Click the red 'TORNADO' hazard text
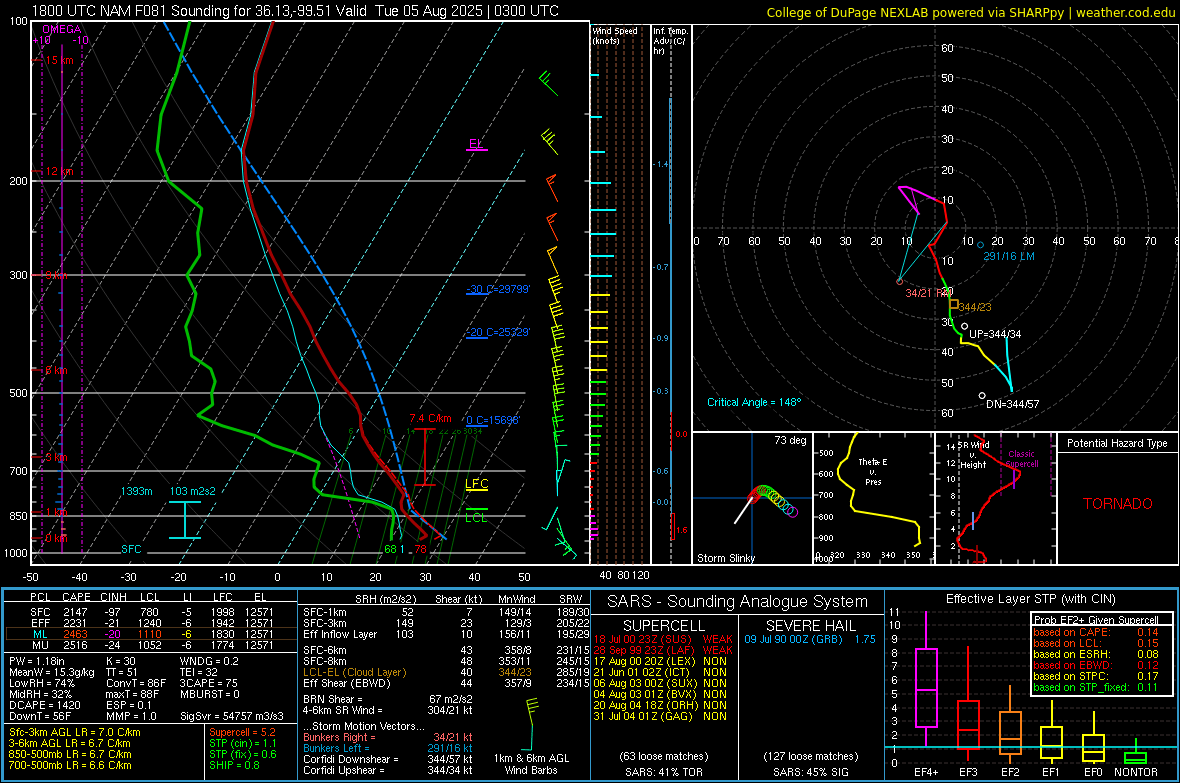The image size is (1180, 783). [1118, 504]
